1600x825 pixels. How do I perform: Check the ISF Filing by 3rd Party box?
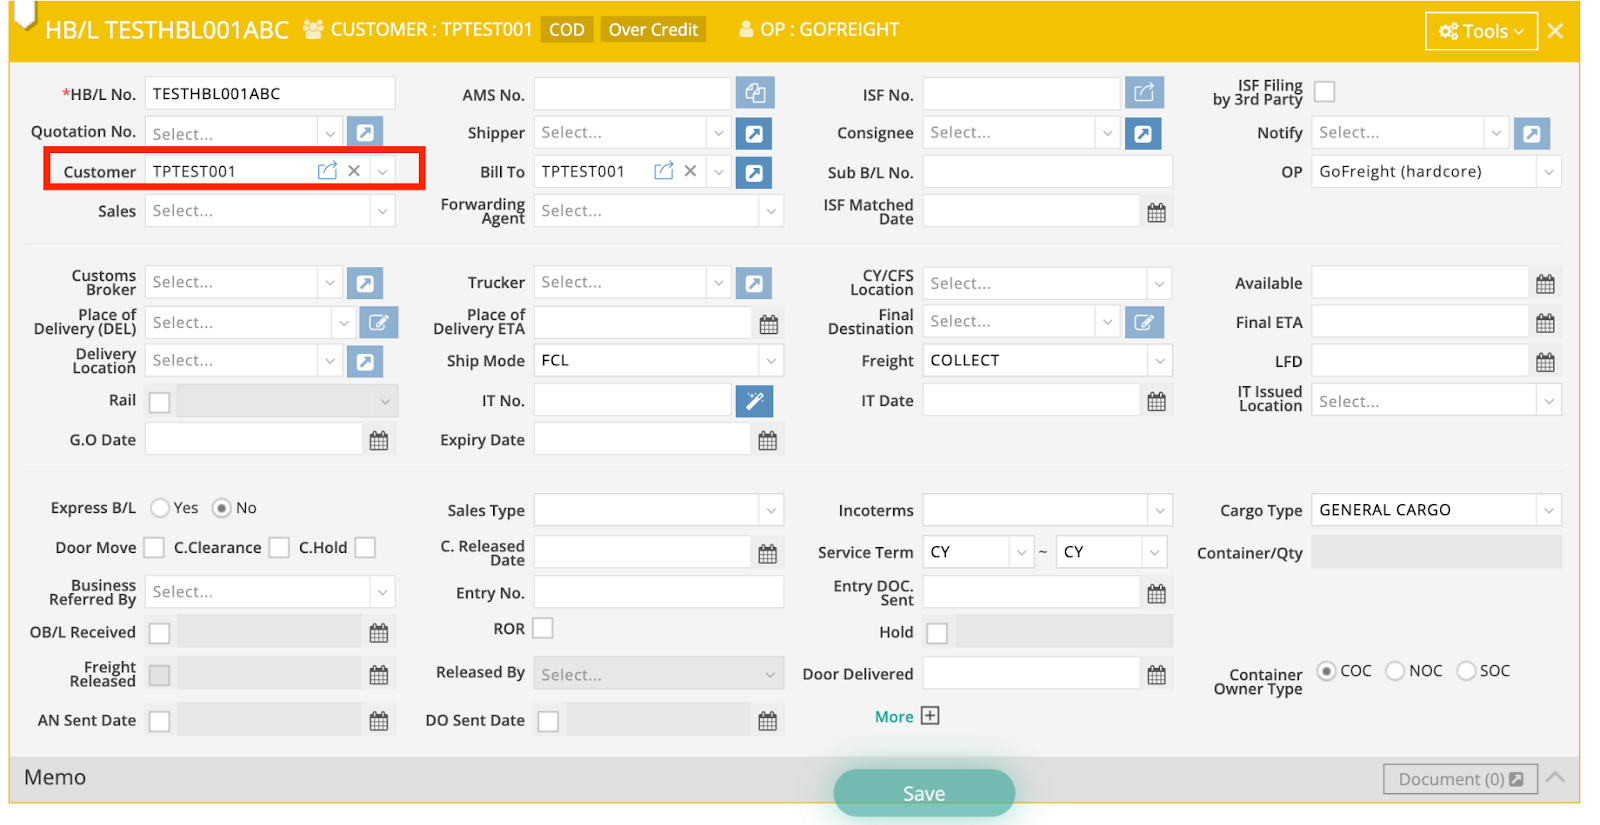coord(1324,92)
